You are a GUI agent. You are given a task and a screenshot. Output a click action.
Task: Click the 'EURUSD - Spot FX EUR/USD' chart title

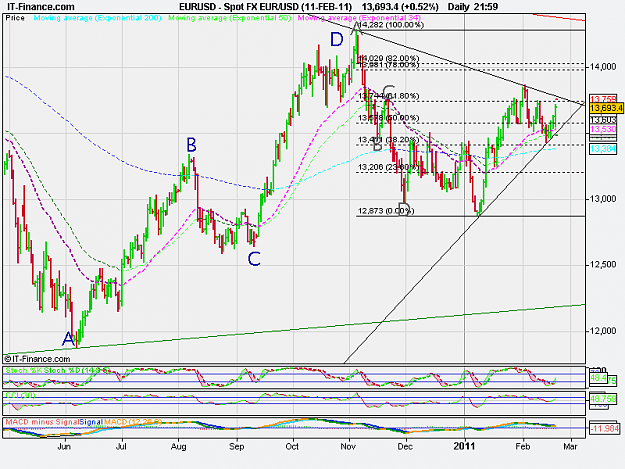[x=240, y=7]
